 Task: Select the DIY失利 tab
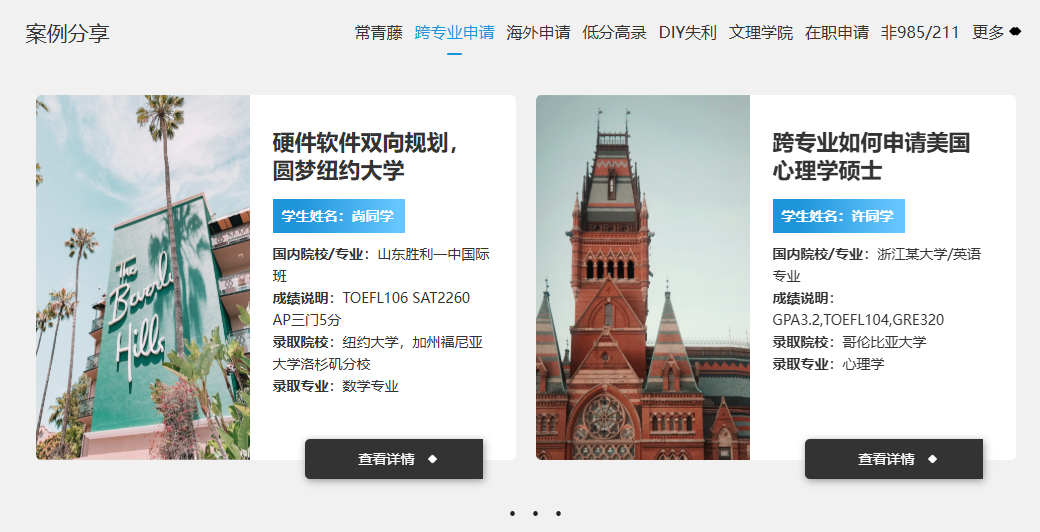687,32
